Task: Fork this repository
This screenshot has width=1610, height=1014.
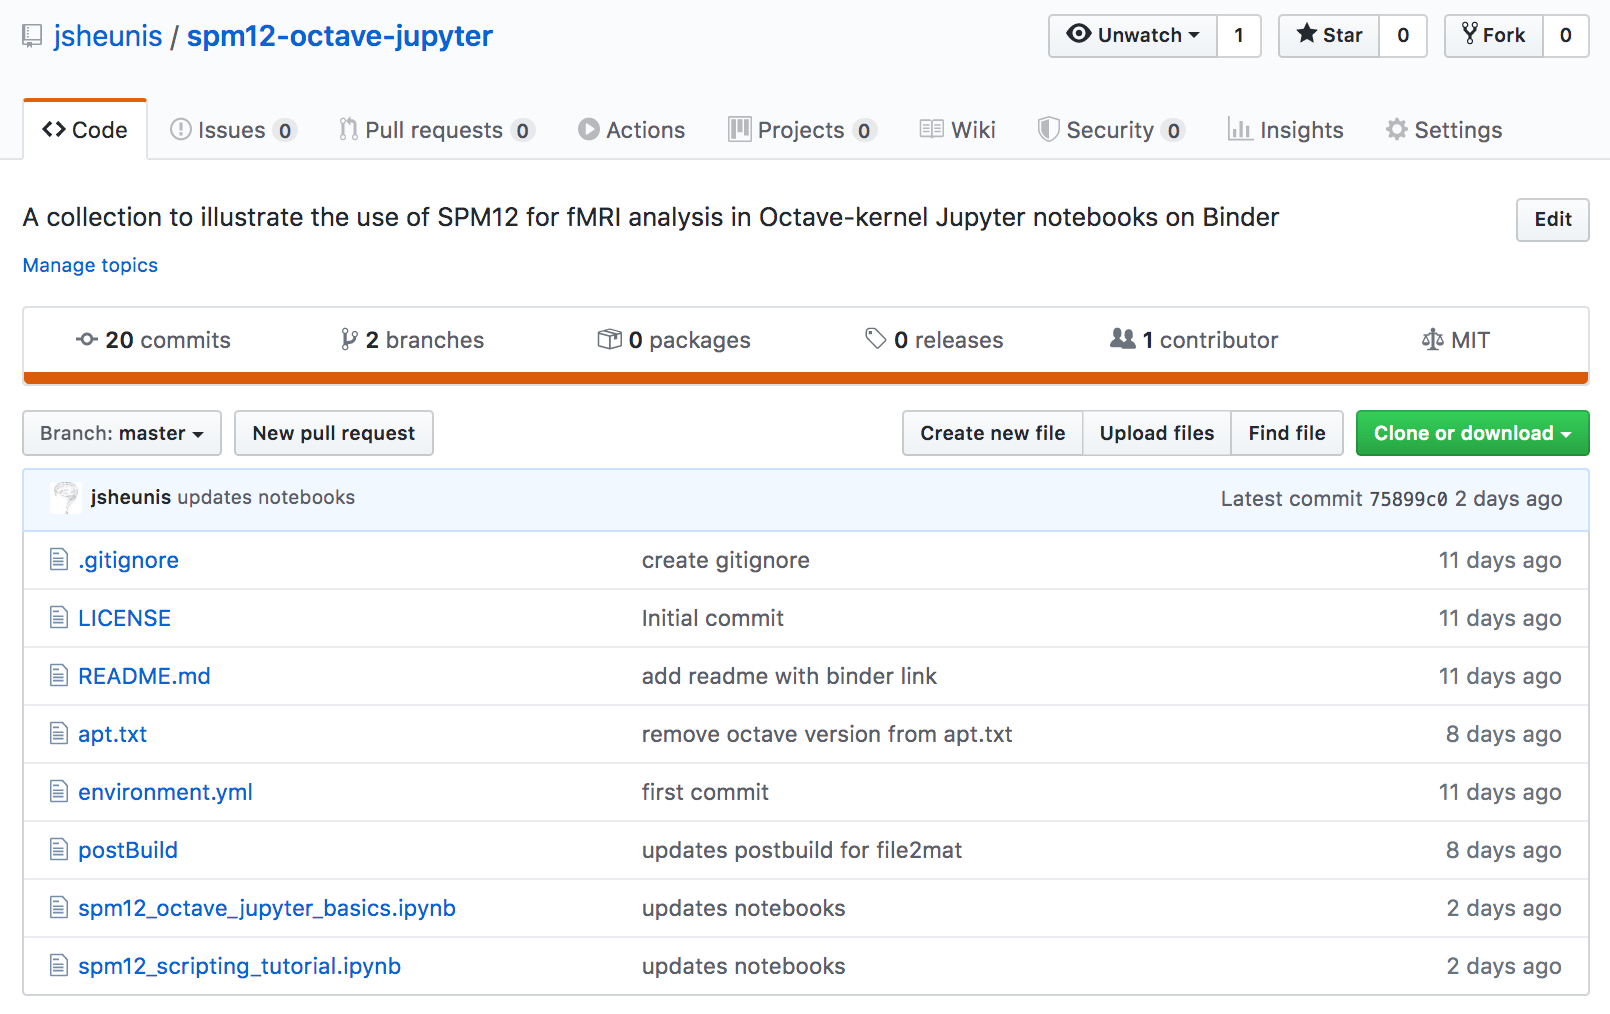Action: 1492,35
